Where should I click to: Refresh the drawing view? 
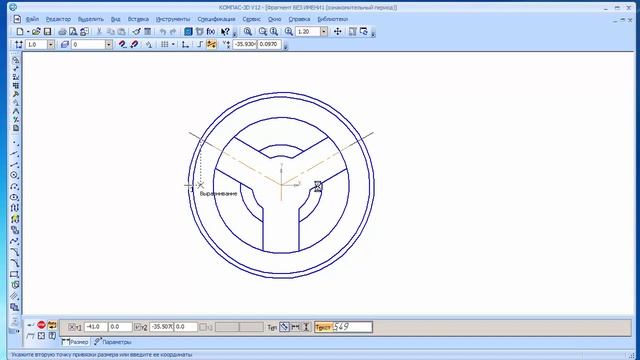364,31
